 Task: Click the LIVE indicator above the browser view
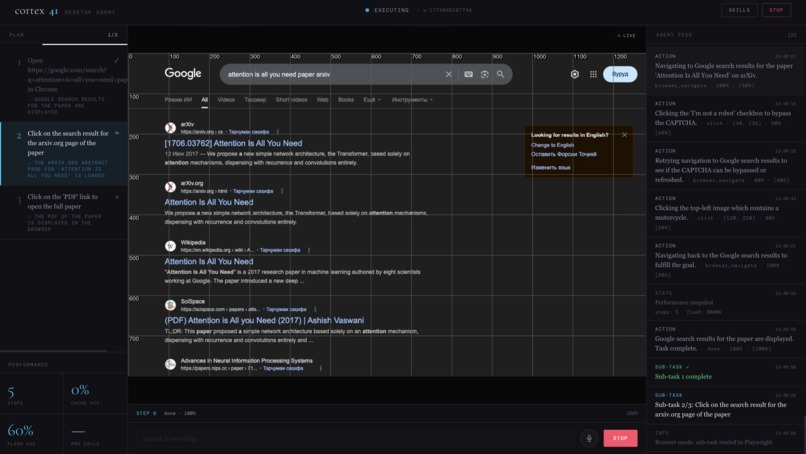coord(627,35)
